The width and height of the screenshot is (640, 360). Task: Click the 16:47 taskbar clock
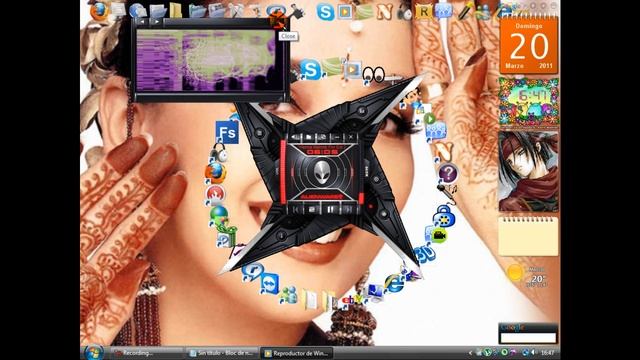pyautogui.click(x=547, y=353)
